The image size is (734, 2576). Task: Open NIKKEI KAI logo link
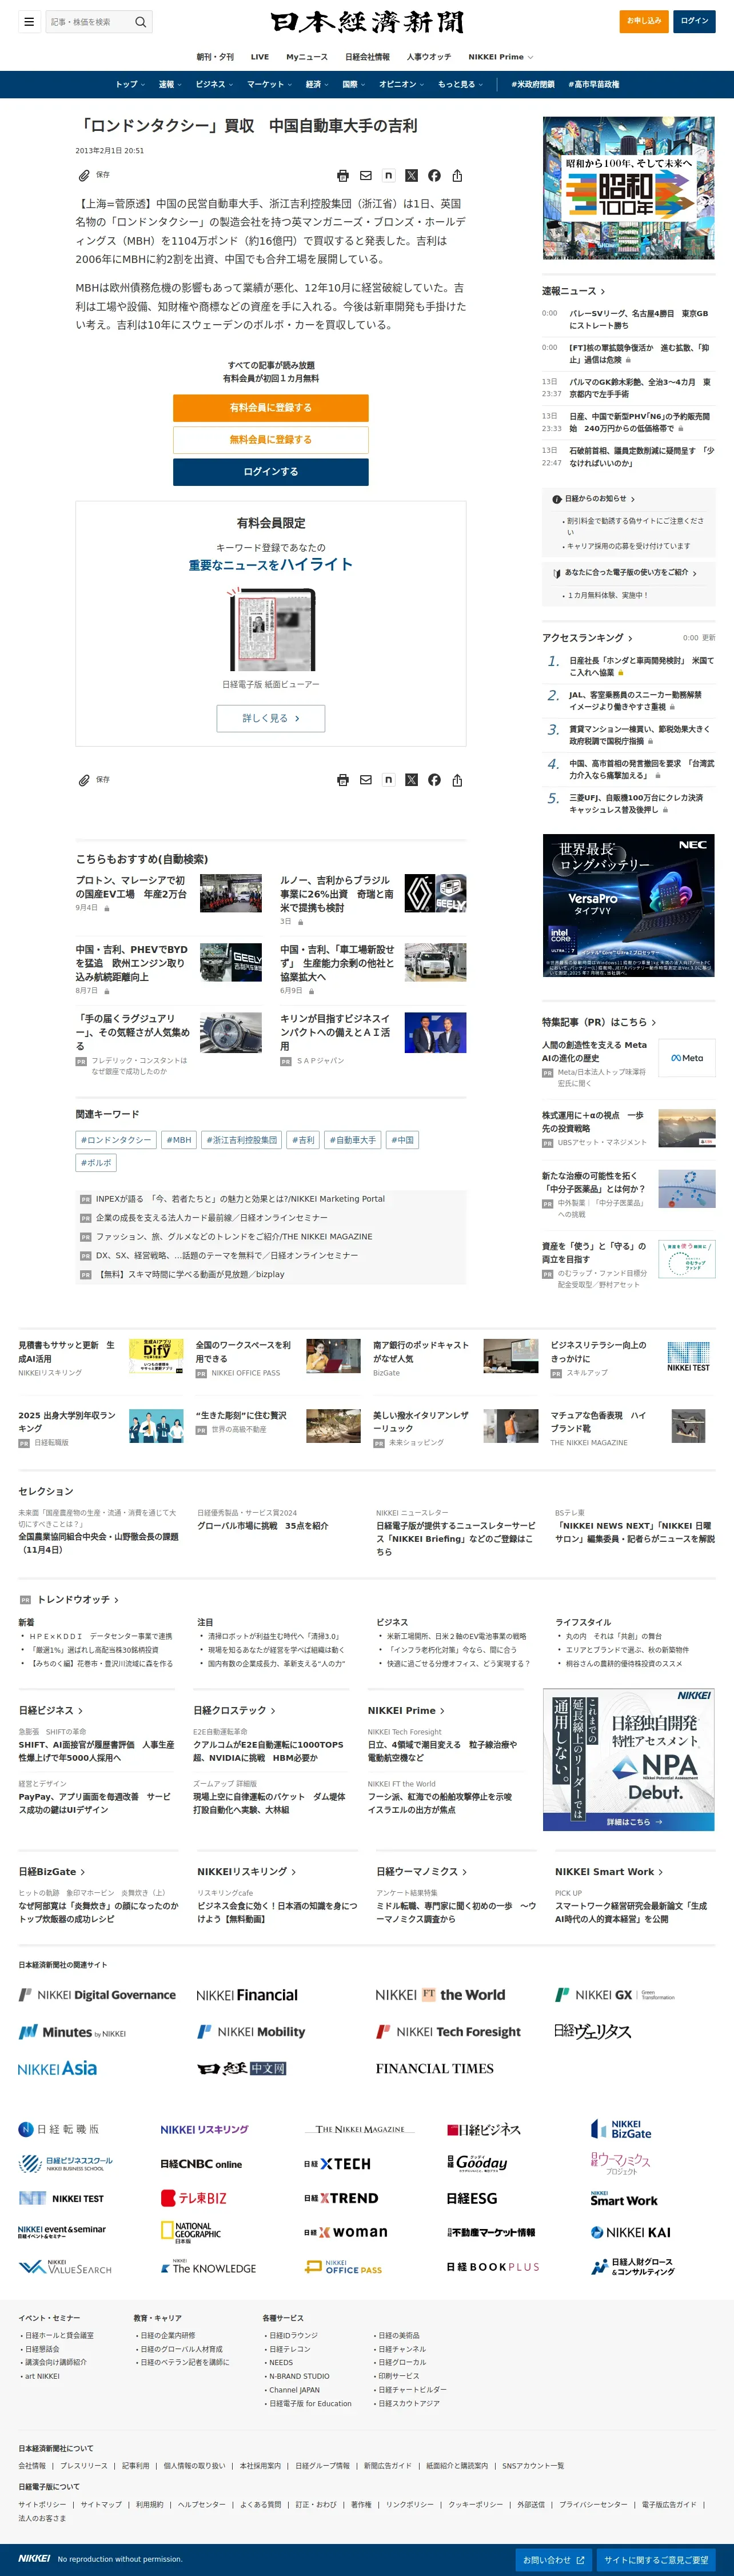click(x=631, y=2232)
